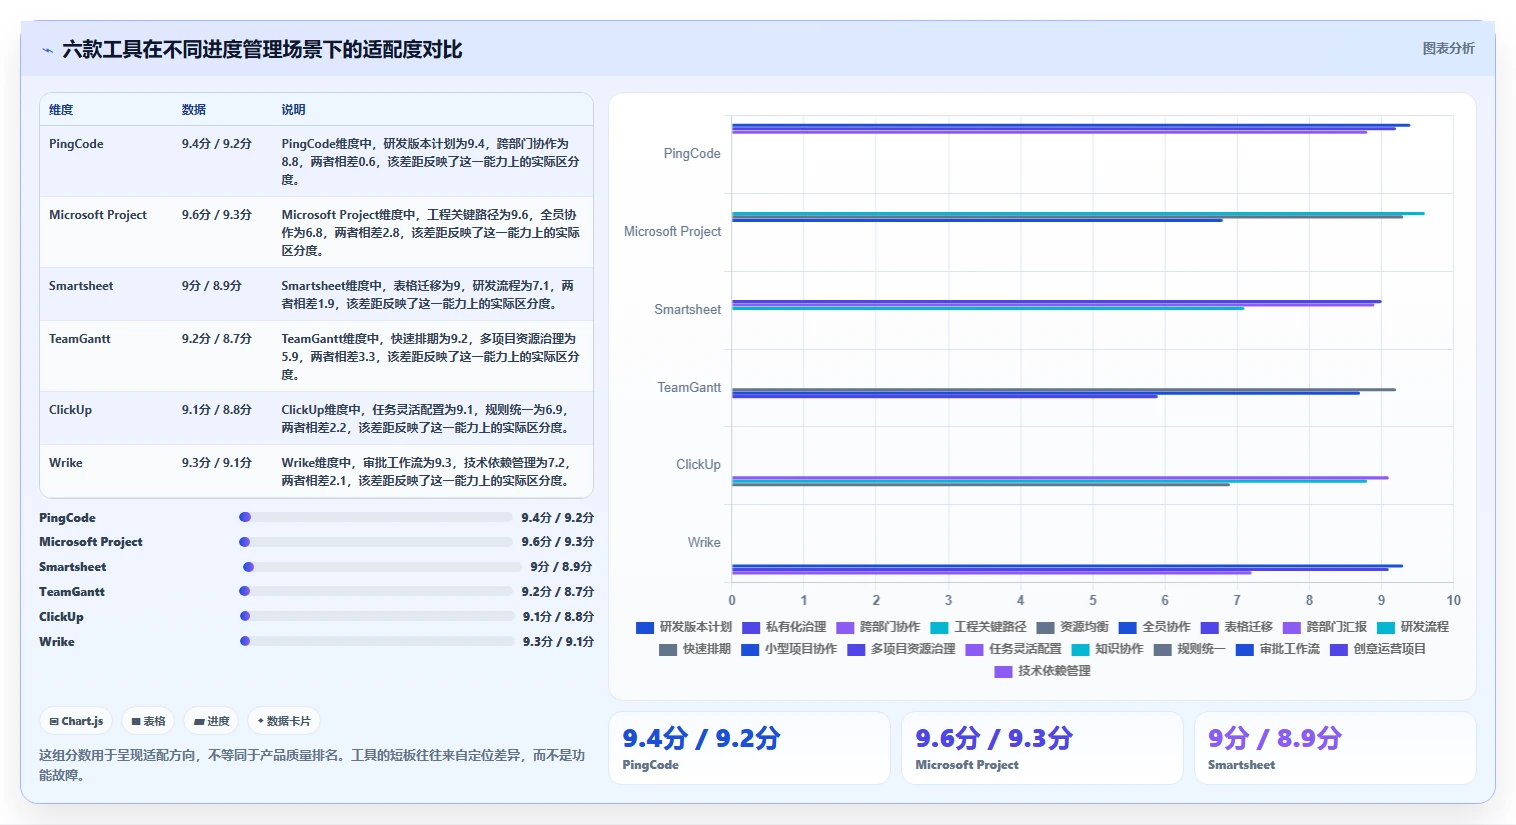The width and height of the screenshot is (1516, 825).
Task: Click the 维度 column header
Action: click(61, 110)
